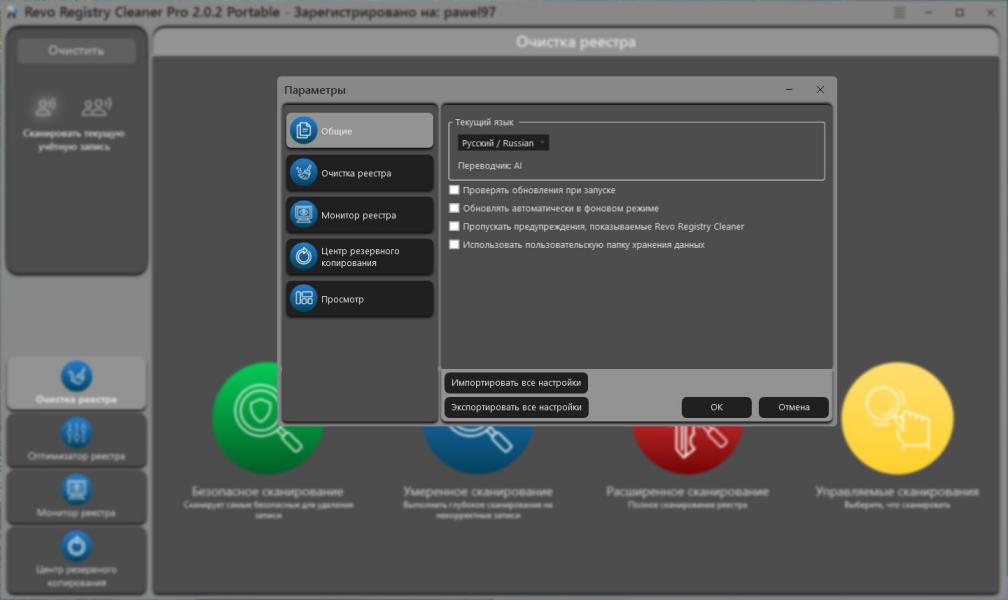Select the General (Общие) icon in Parameters sidebar

[x=303, y=131]
